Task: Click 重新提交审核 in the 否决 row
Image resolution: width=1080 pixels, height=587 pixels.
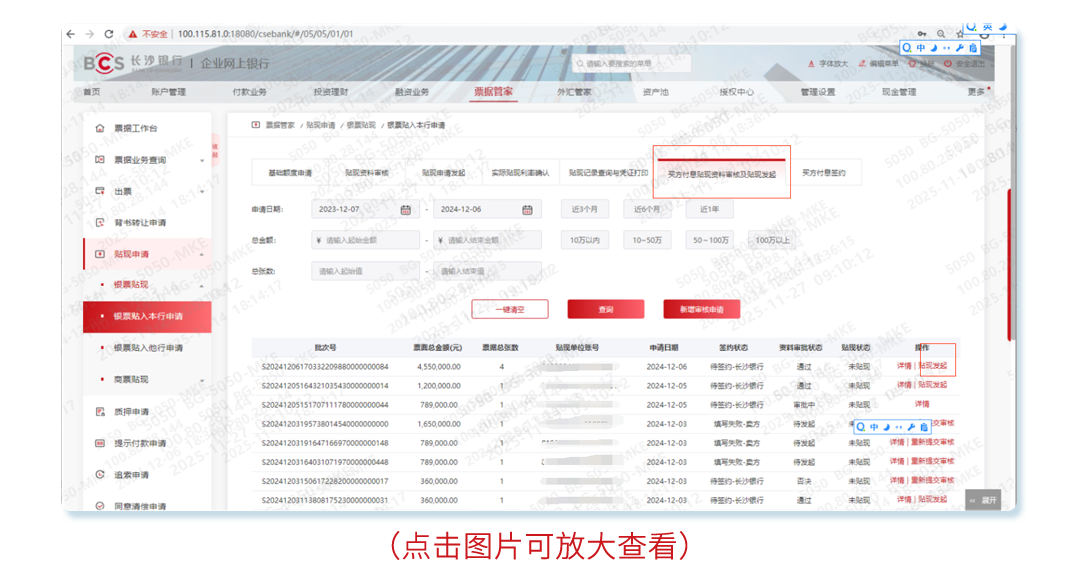Action: (x=933, y=480)
